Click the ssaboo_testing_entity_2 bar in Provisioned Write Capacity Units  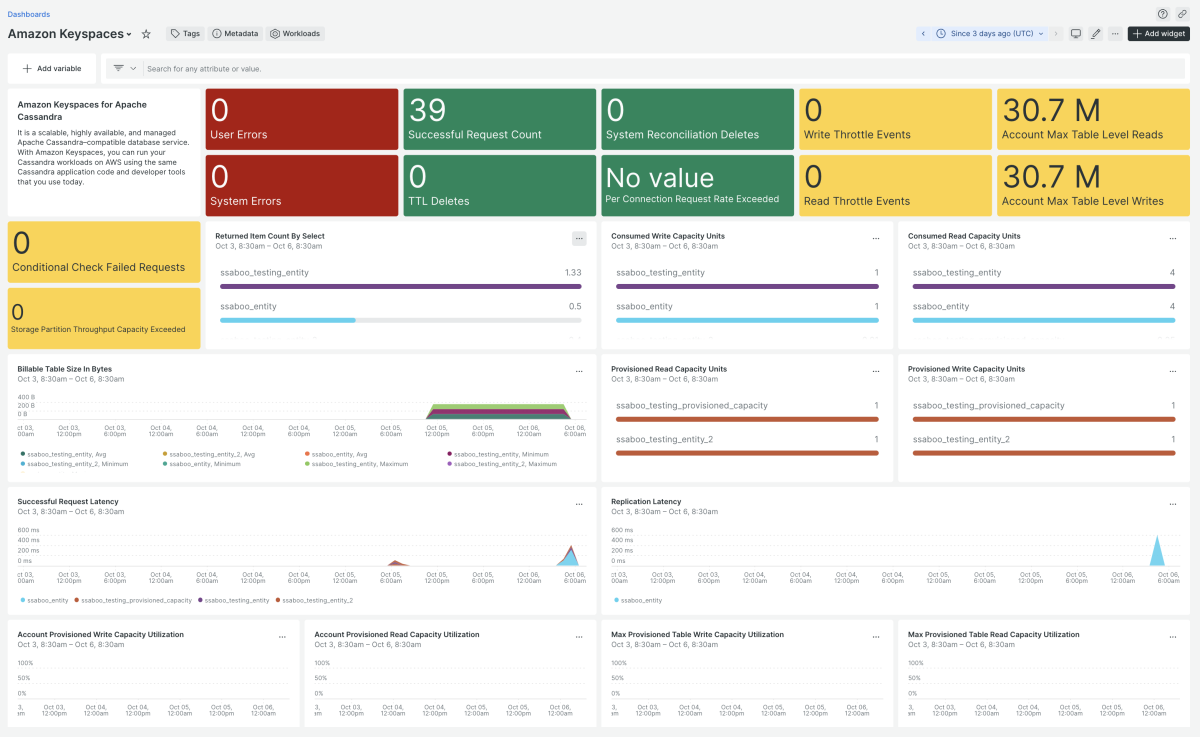(x=1045, y=453)
